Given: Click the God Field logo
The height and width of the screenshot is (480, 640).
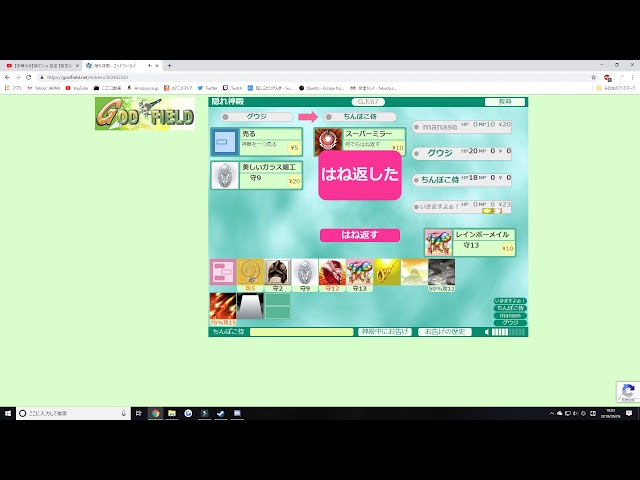Looking at the screenshot, I should [x=145, y=113].
